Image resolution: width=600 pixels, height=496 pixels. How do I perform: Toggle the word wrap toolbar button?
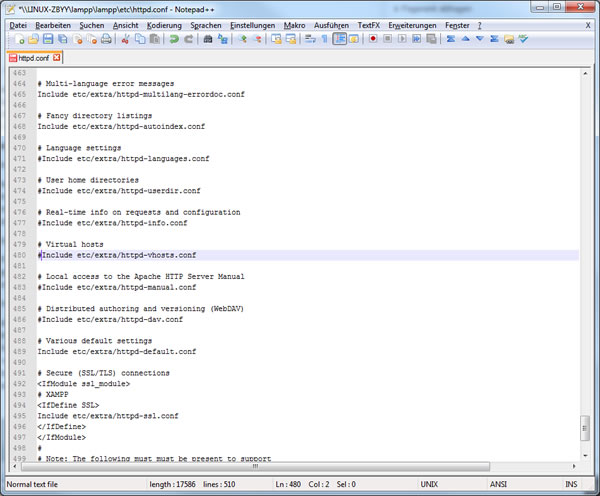pos(310,40)
